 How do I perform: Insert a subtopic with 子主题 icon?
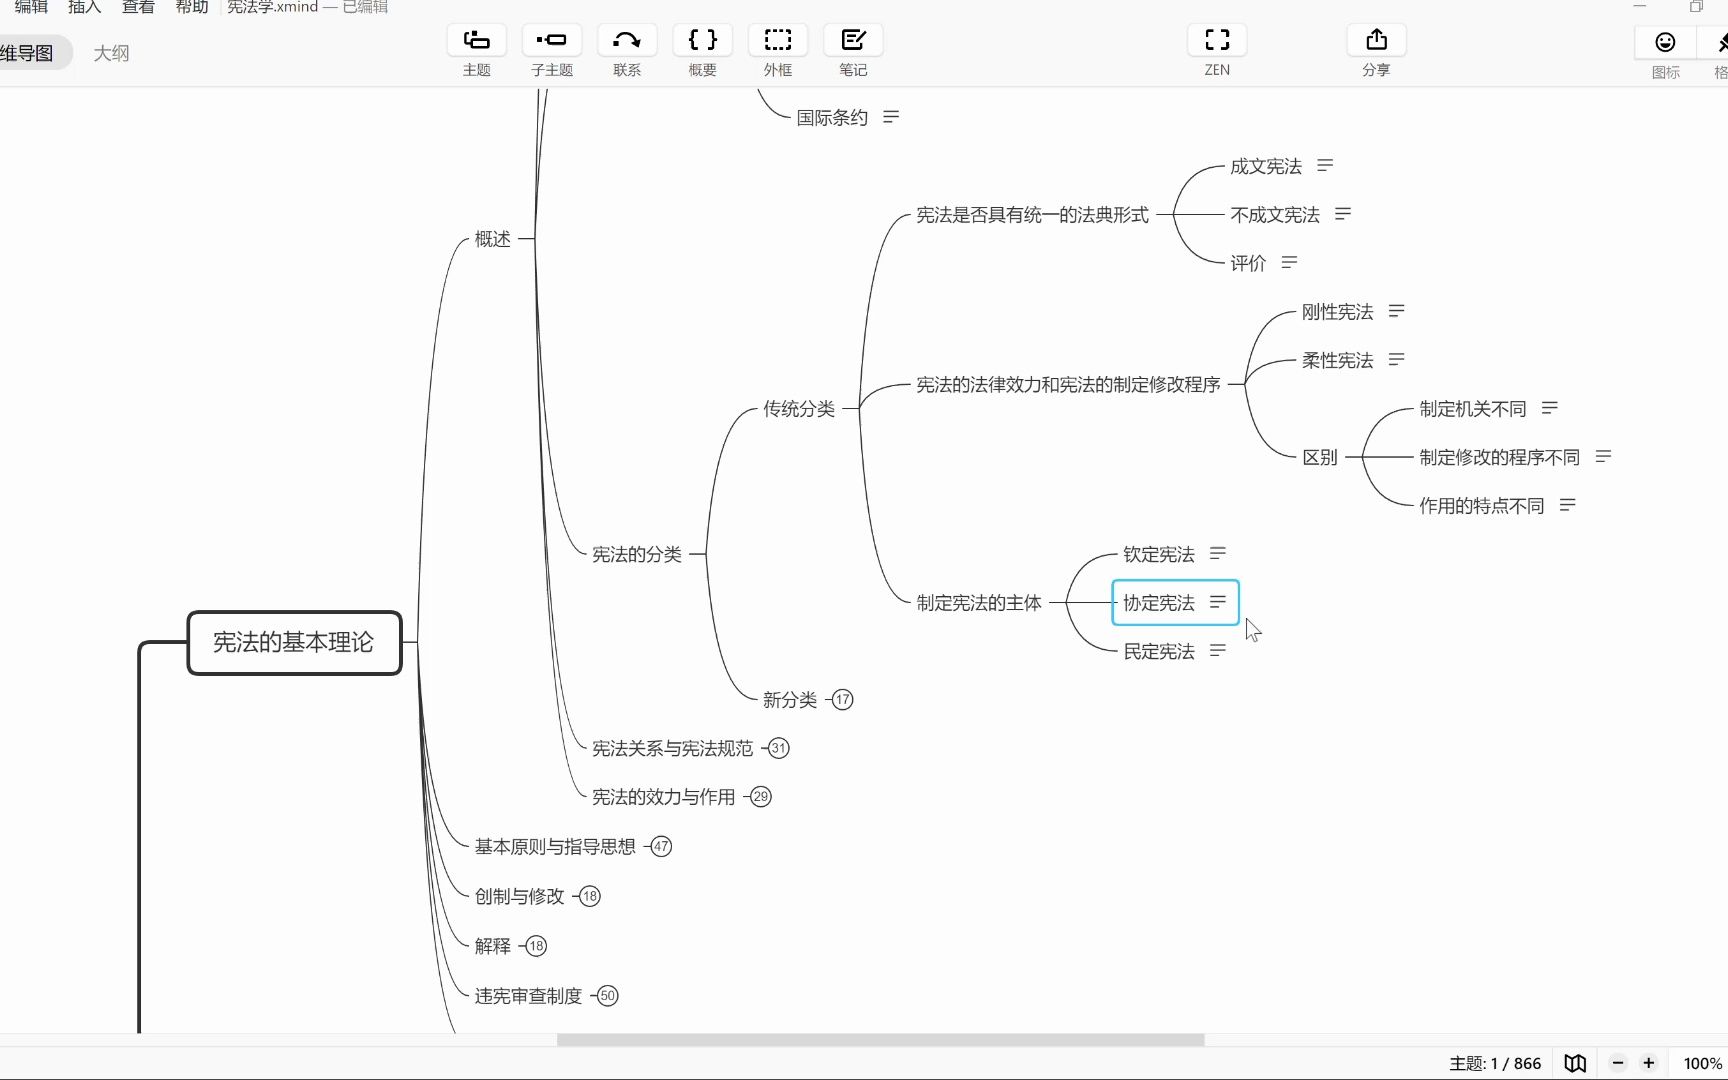tap(552, 41)
